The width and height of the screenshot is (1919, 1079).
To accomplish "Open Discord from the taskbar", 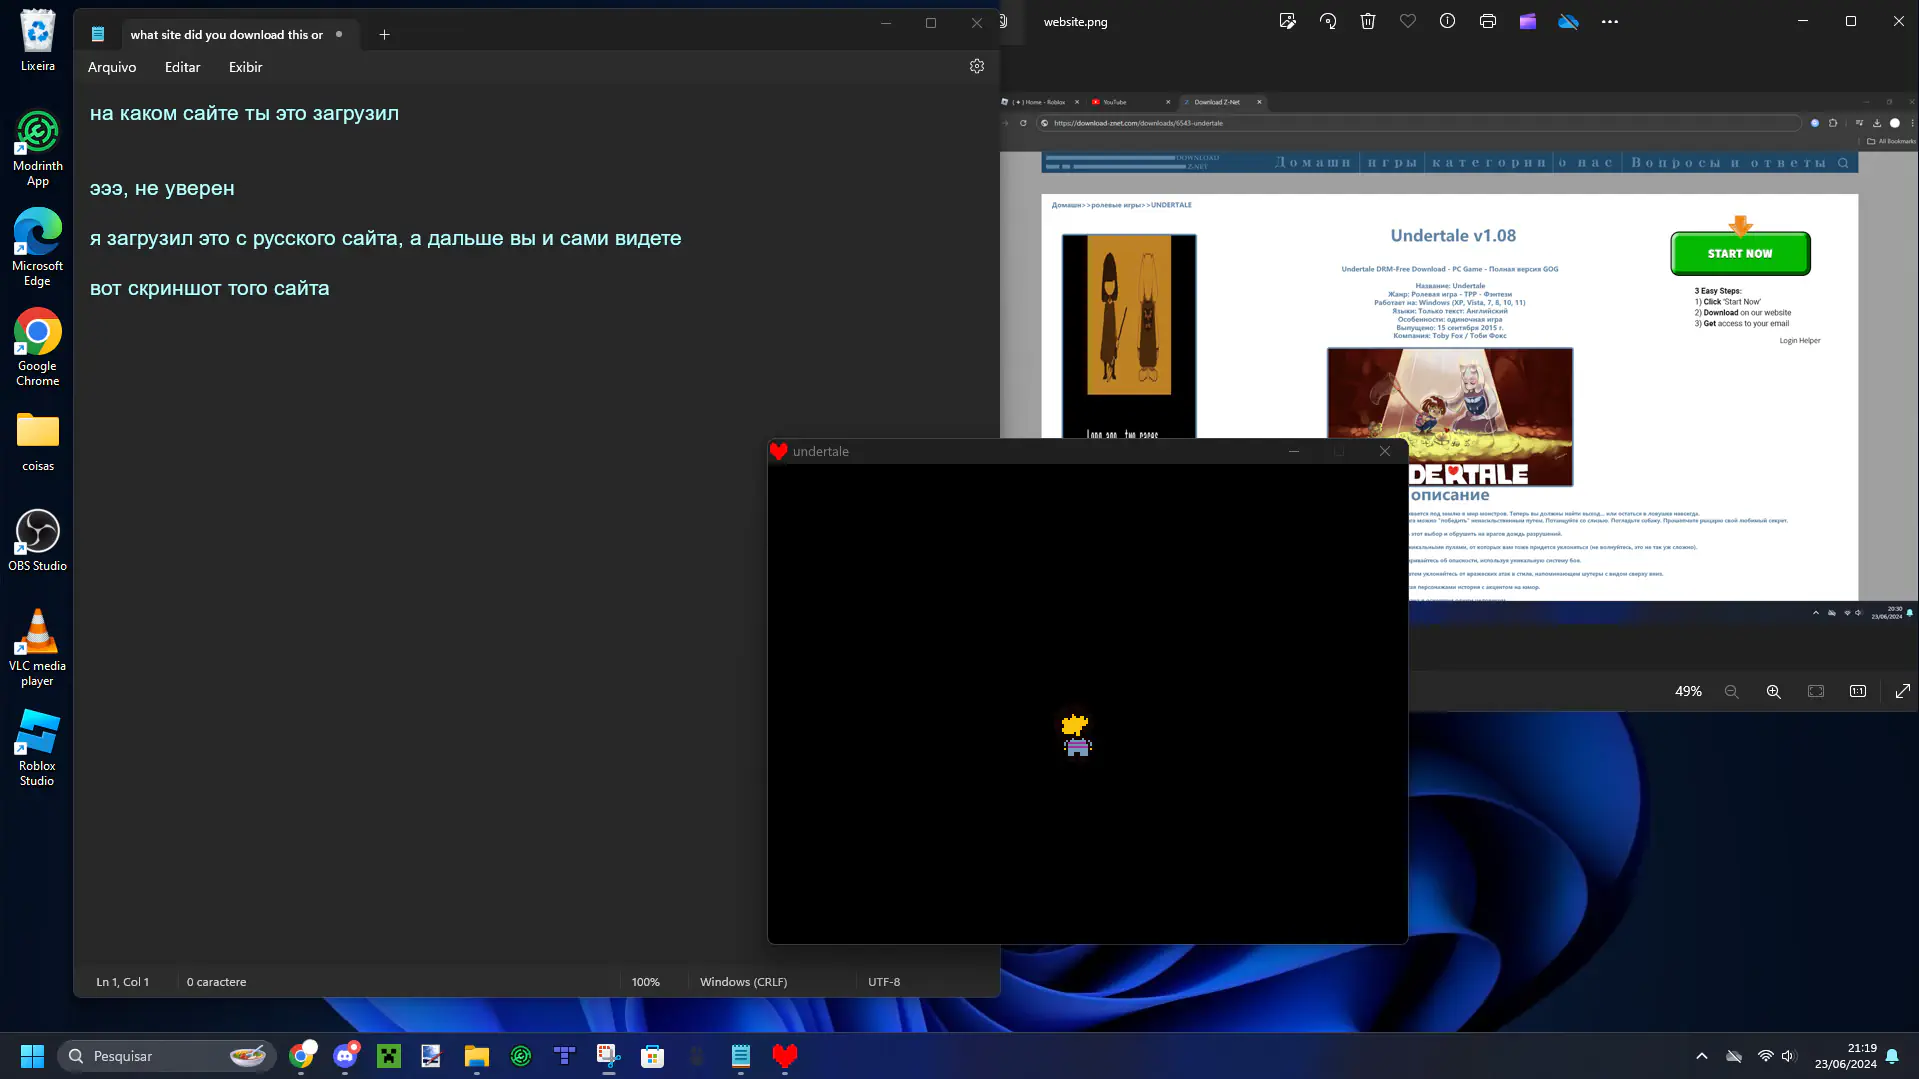I will (x=346, y=1056).
